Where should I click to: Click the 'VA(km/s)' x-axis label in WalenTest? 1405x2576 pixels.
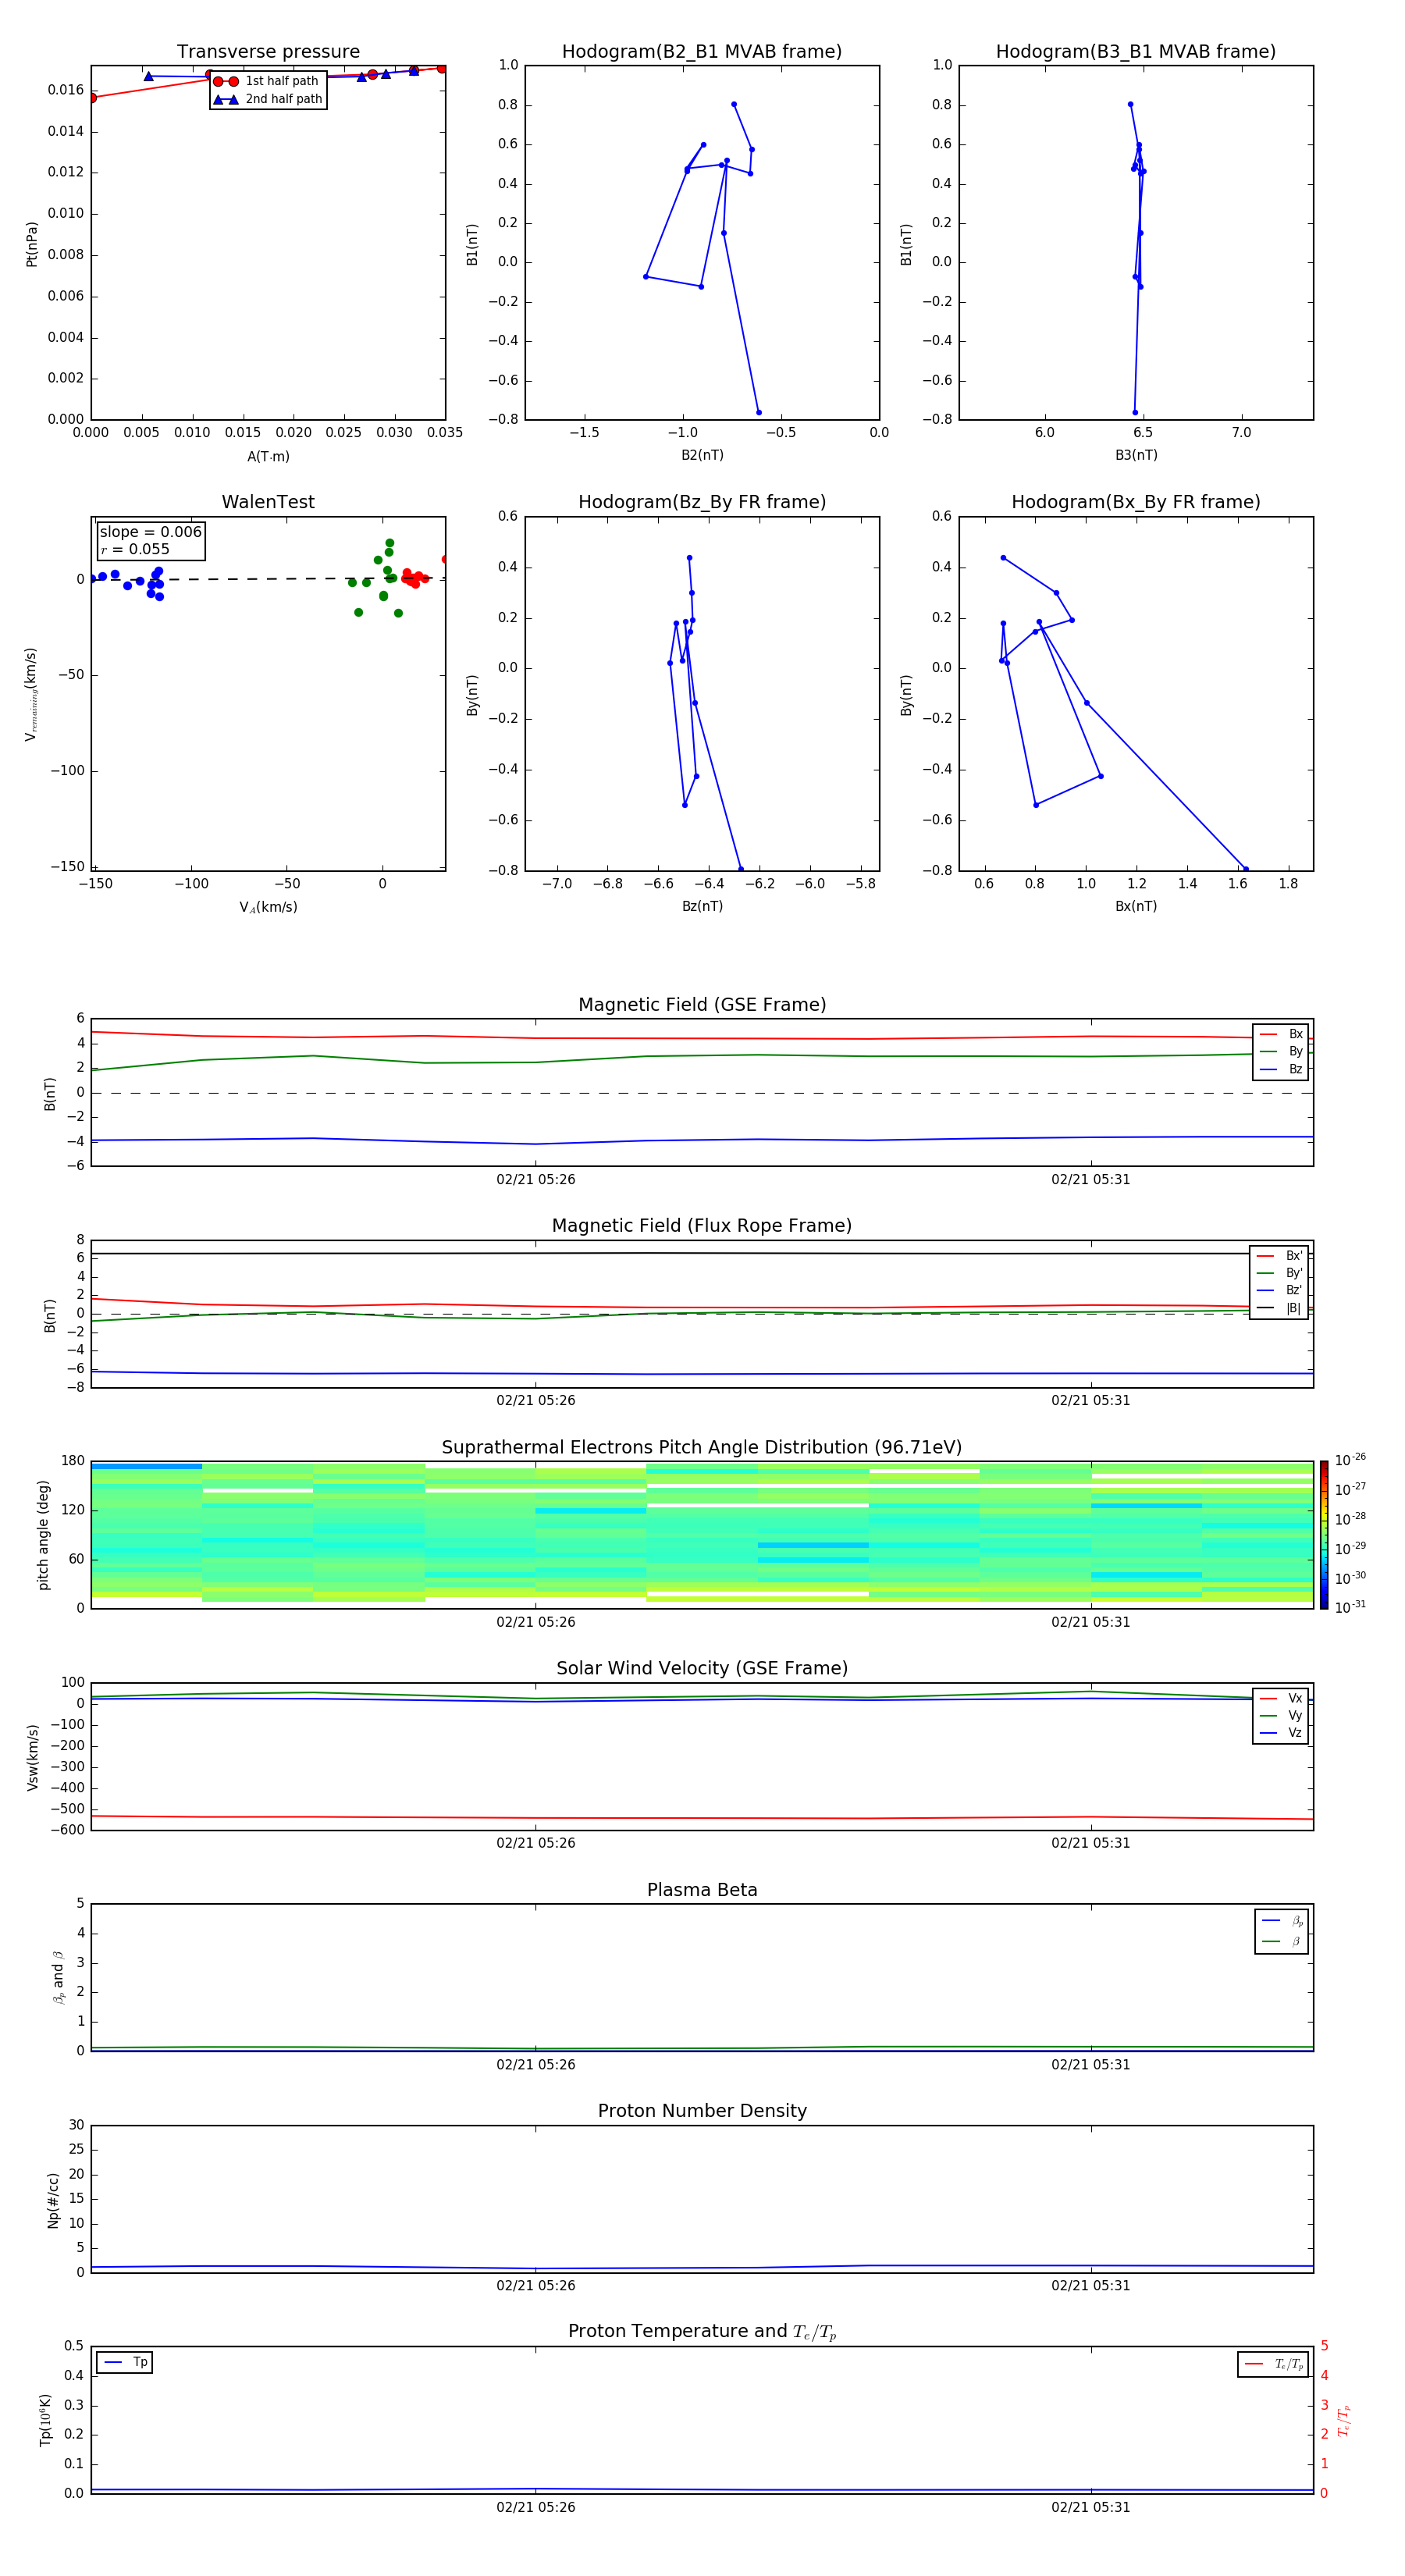point(268,907)
